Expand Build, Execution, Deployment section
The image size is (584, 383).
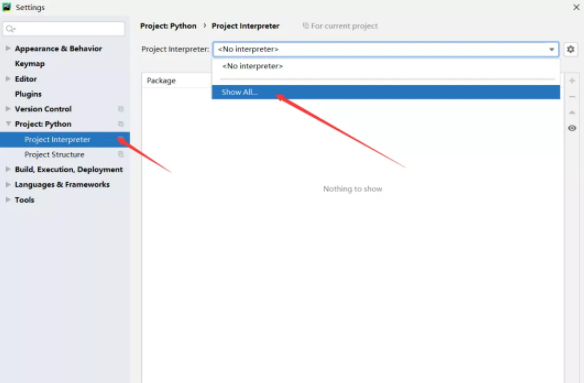point(8,169)
